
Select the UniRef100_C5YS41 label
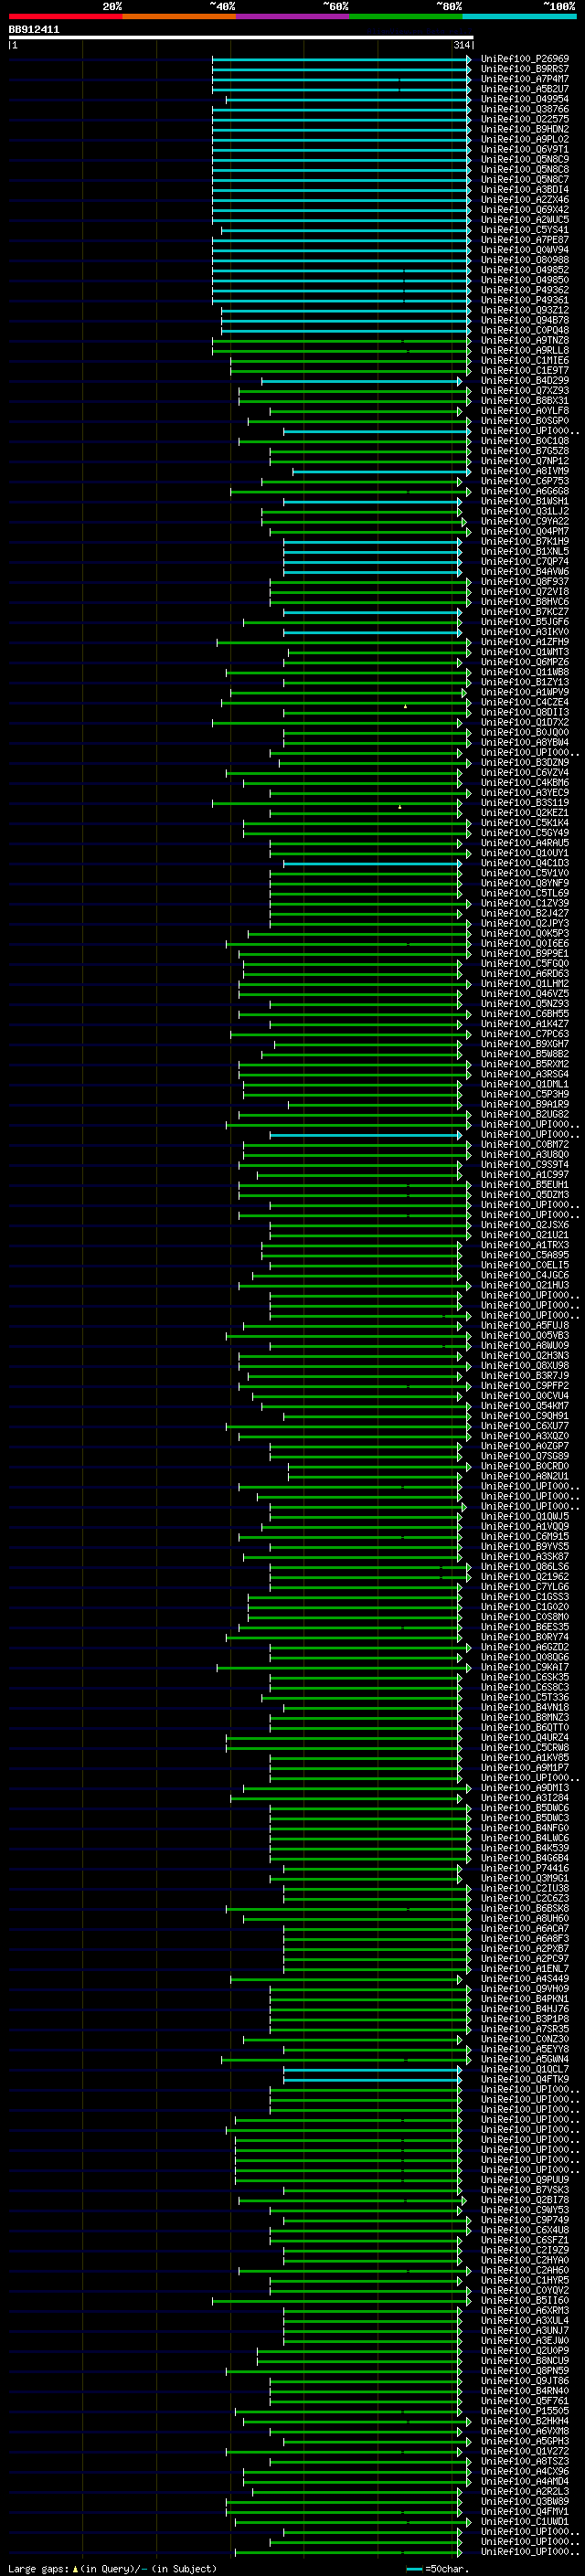[x=525, y=230]
